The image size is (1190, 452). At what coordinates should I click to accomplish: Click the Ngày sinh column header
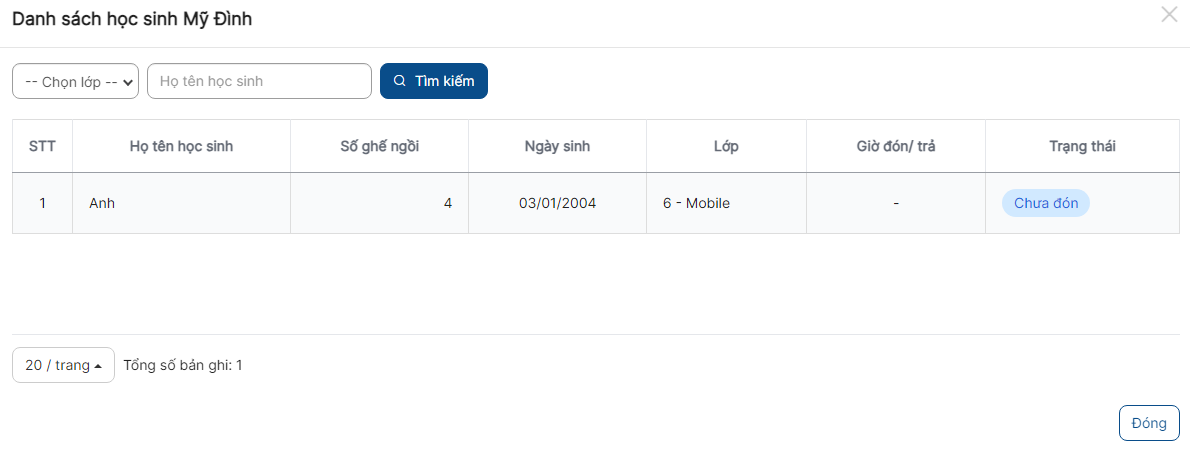pos(557,146)
